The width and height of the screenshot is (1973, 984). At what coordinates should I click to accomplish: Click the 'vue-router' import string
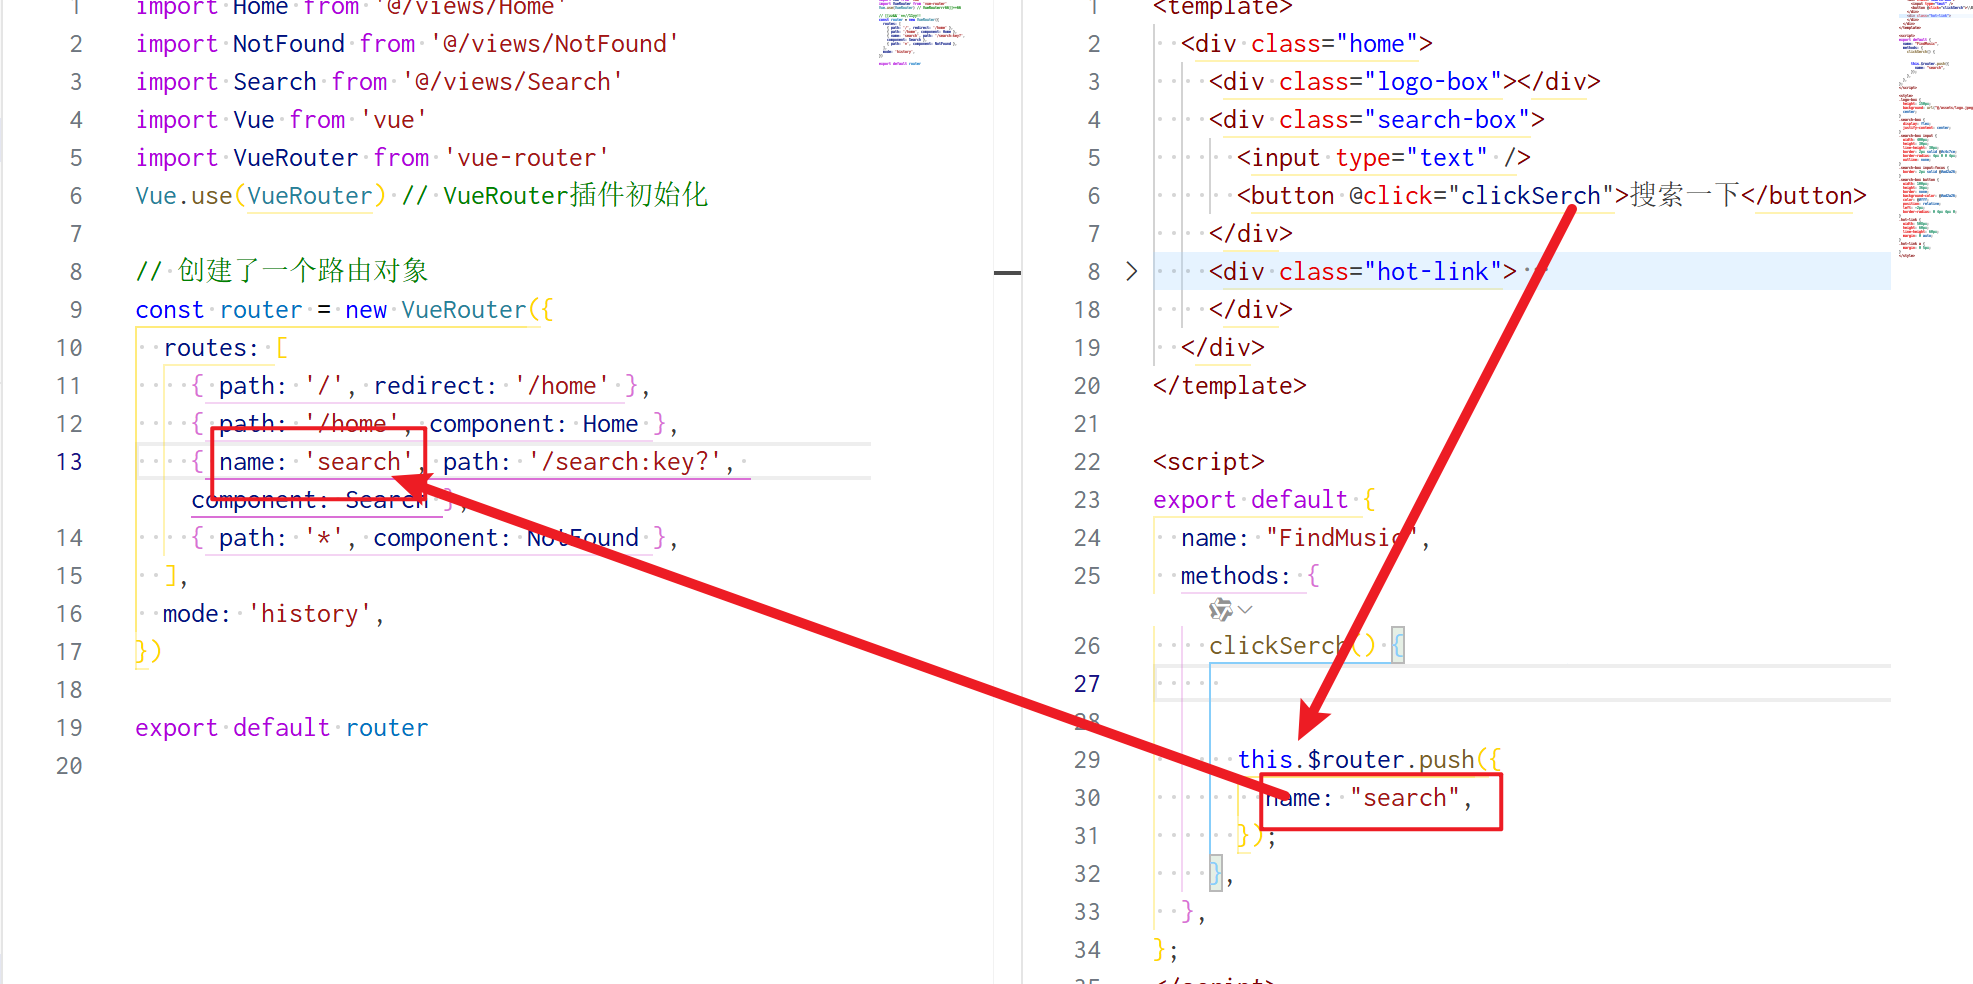[x=527, y=158]
